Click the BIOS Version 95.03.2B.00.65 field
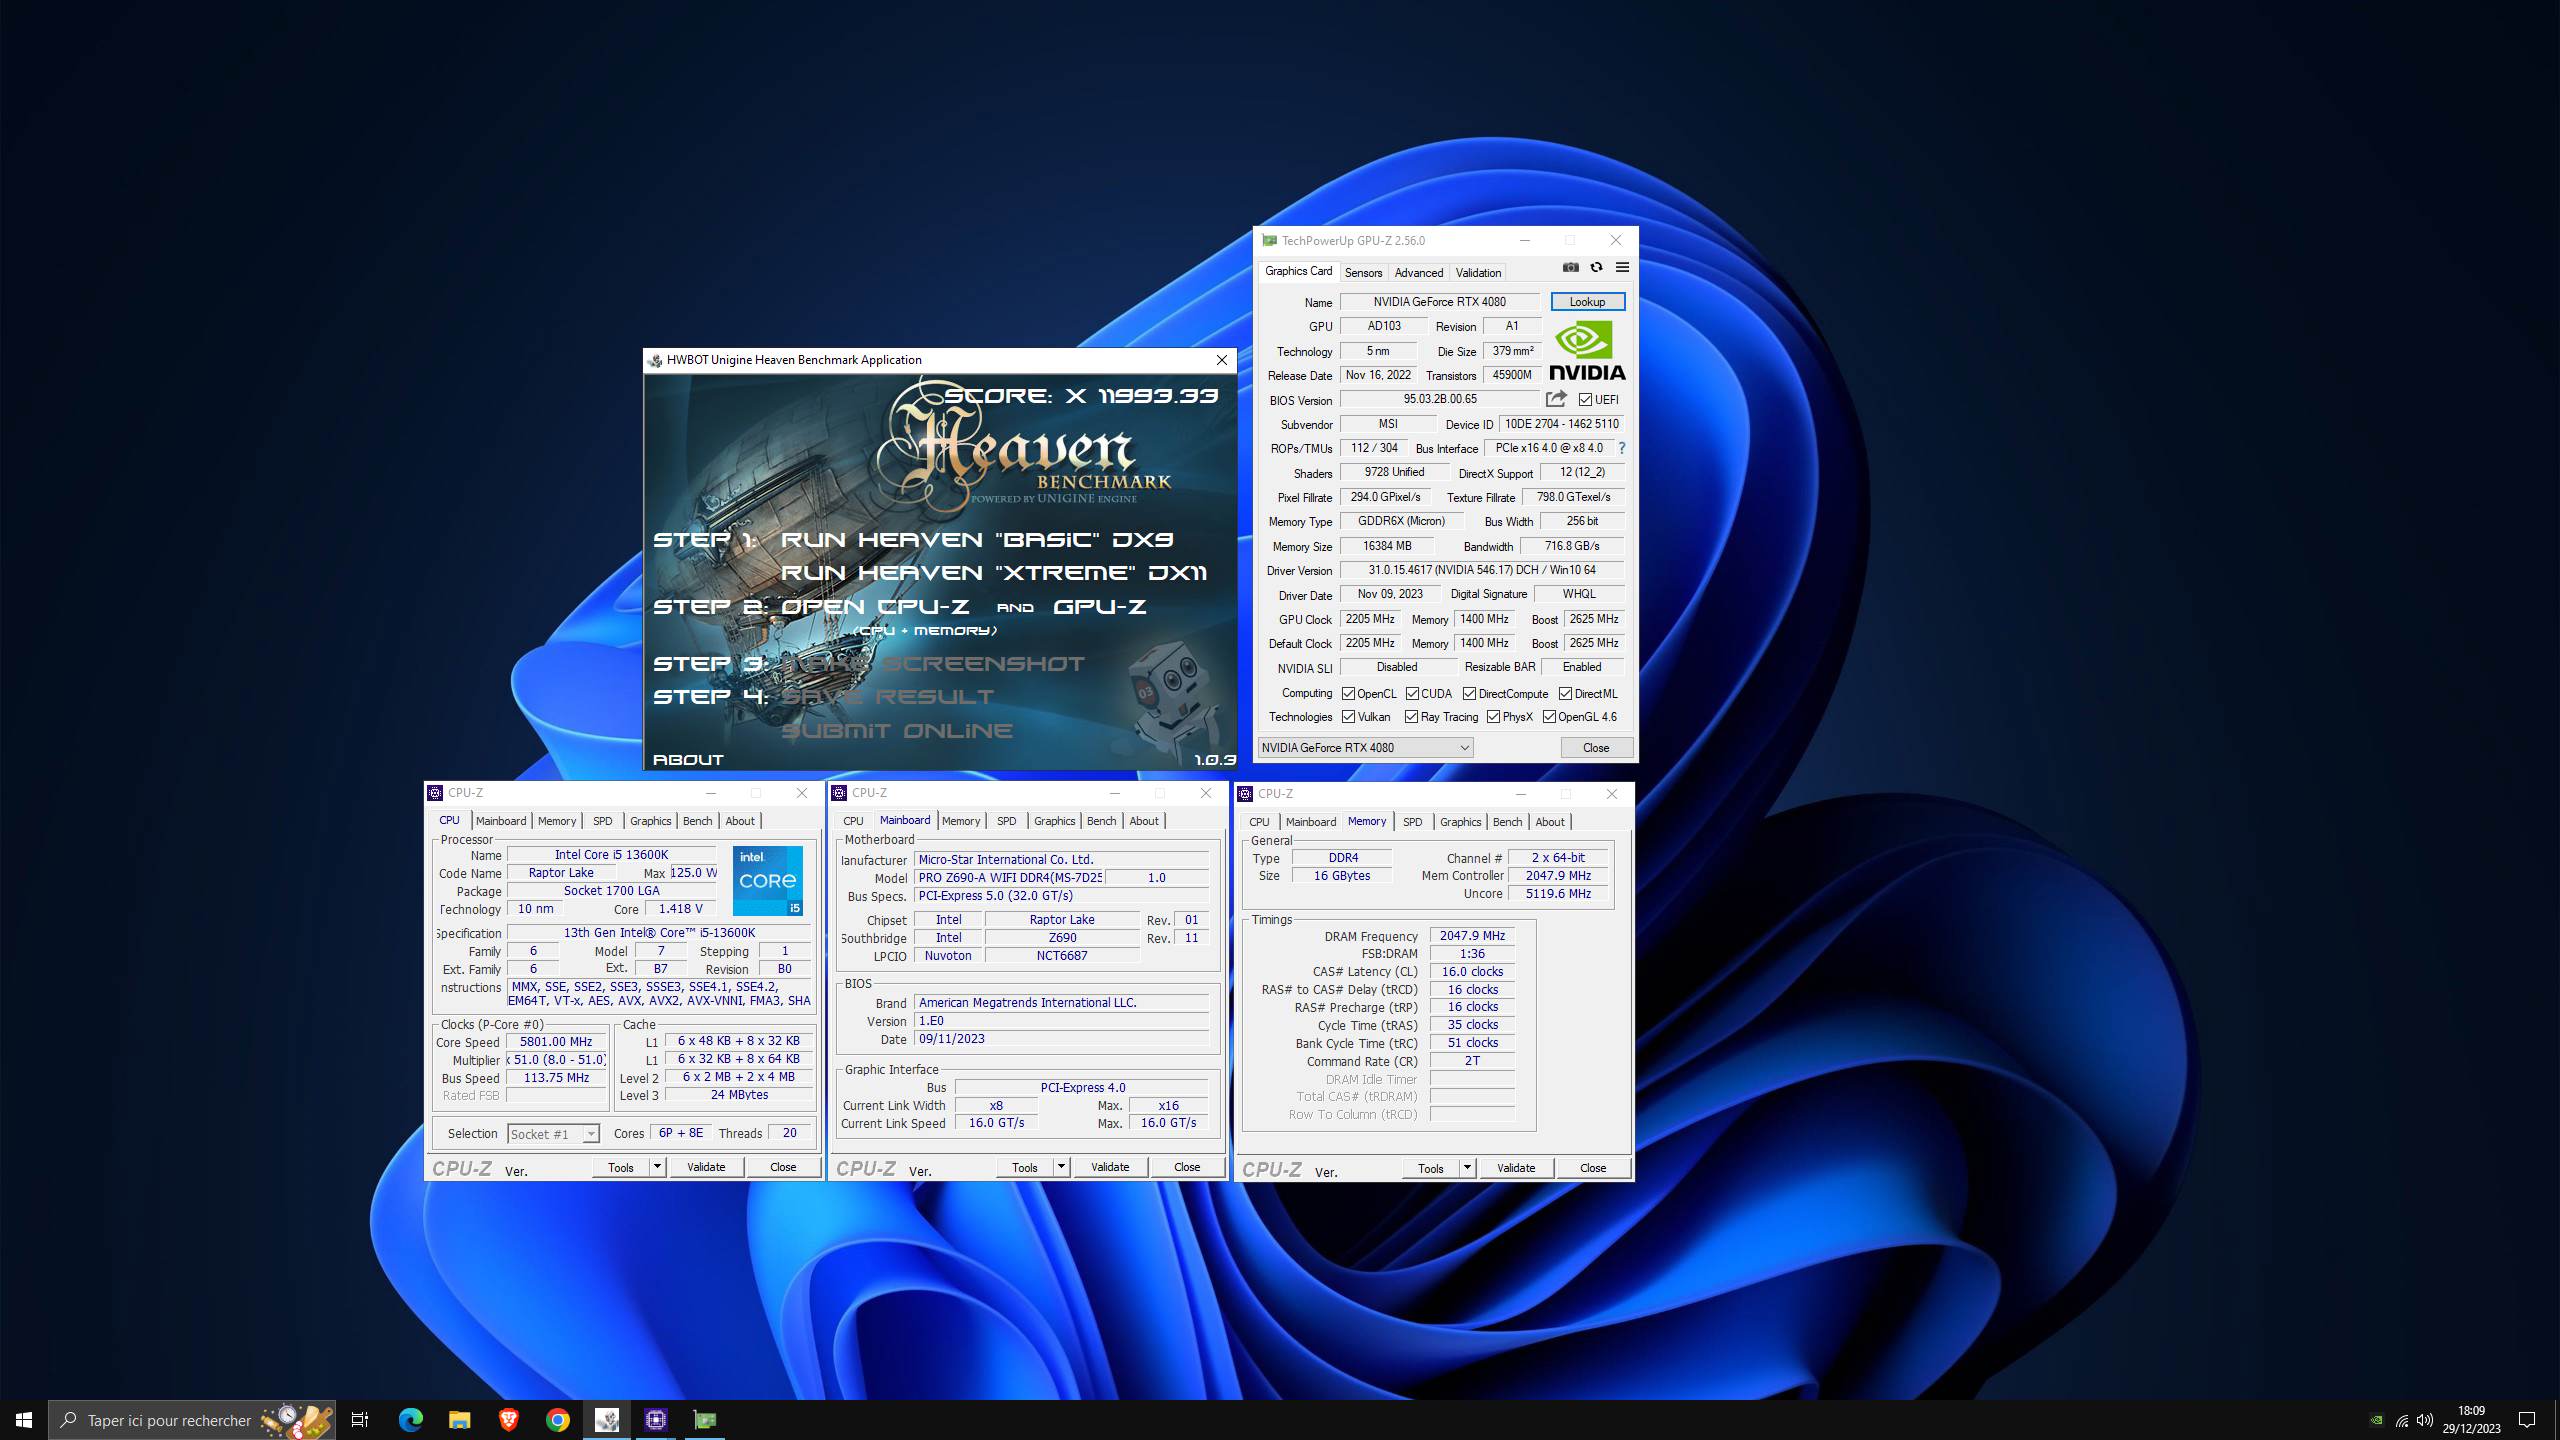 click(1439, 399)
